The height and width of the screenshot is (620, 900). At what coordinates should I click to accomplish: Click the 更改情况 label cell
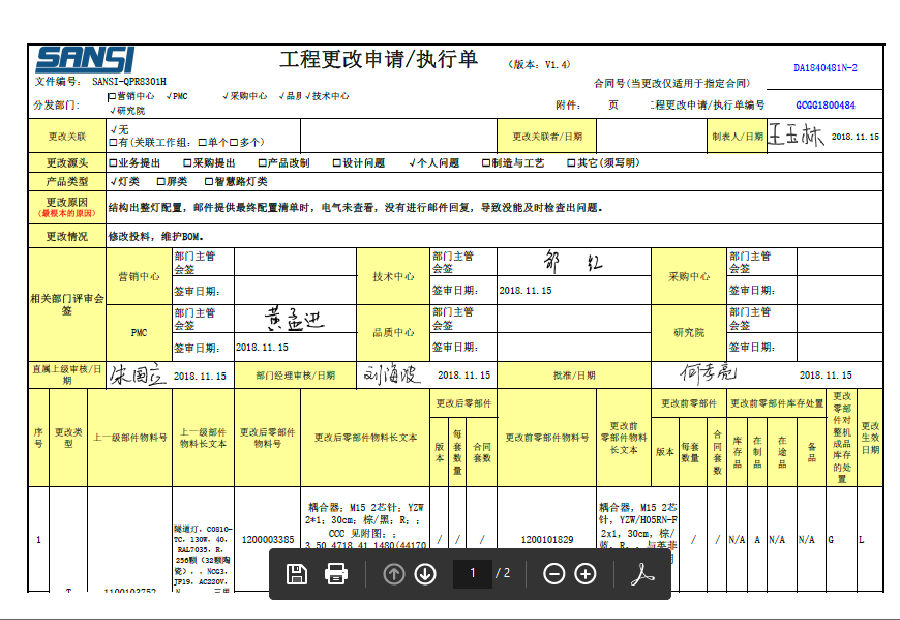[x=67, y=236]
